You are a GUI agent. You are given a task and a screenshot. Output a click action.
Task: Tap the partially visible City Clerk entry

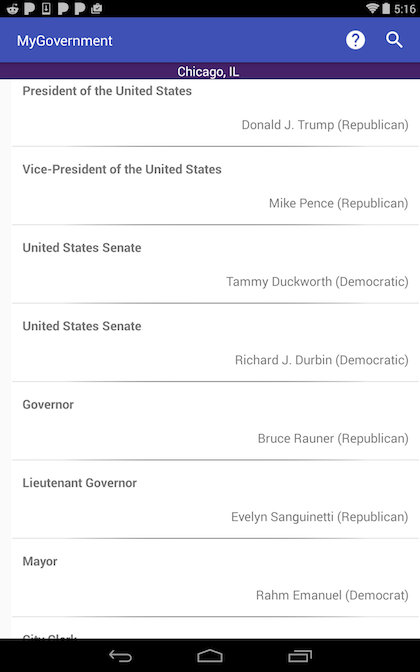(x=215, y=628)
